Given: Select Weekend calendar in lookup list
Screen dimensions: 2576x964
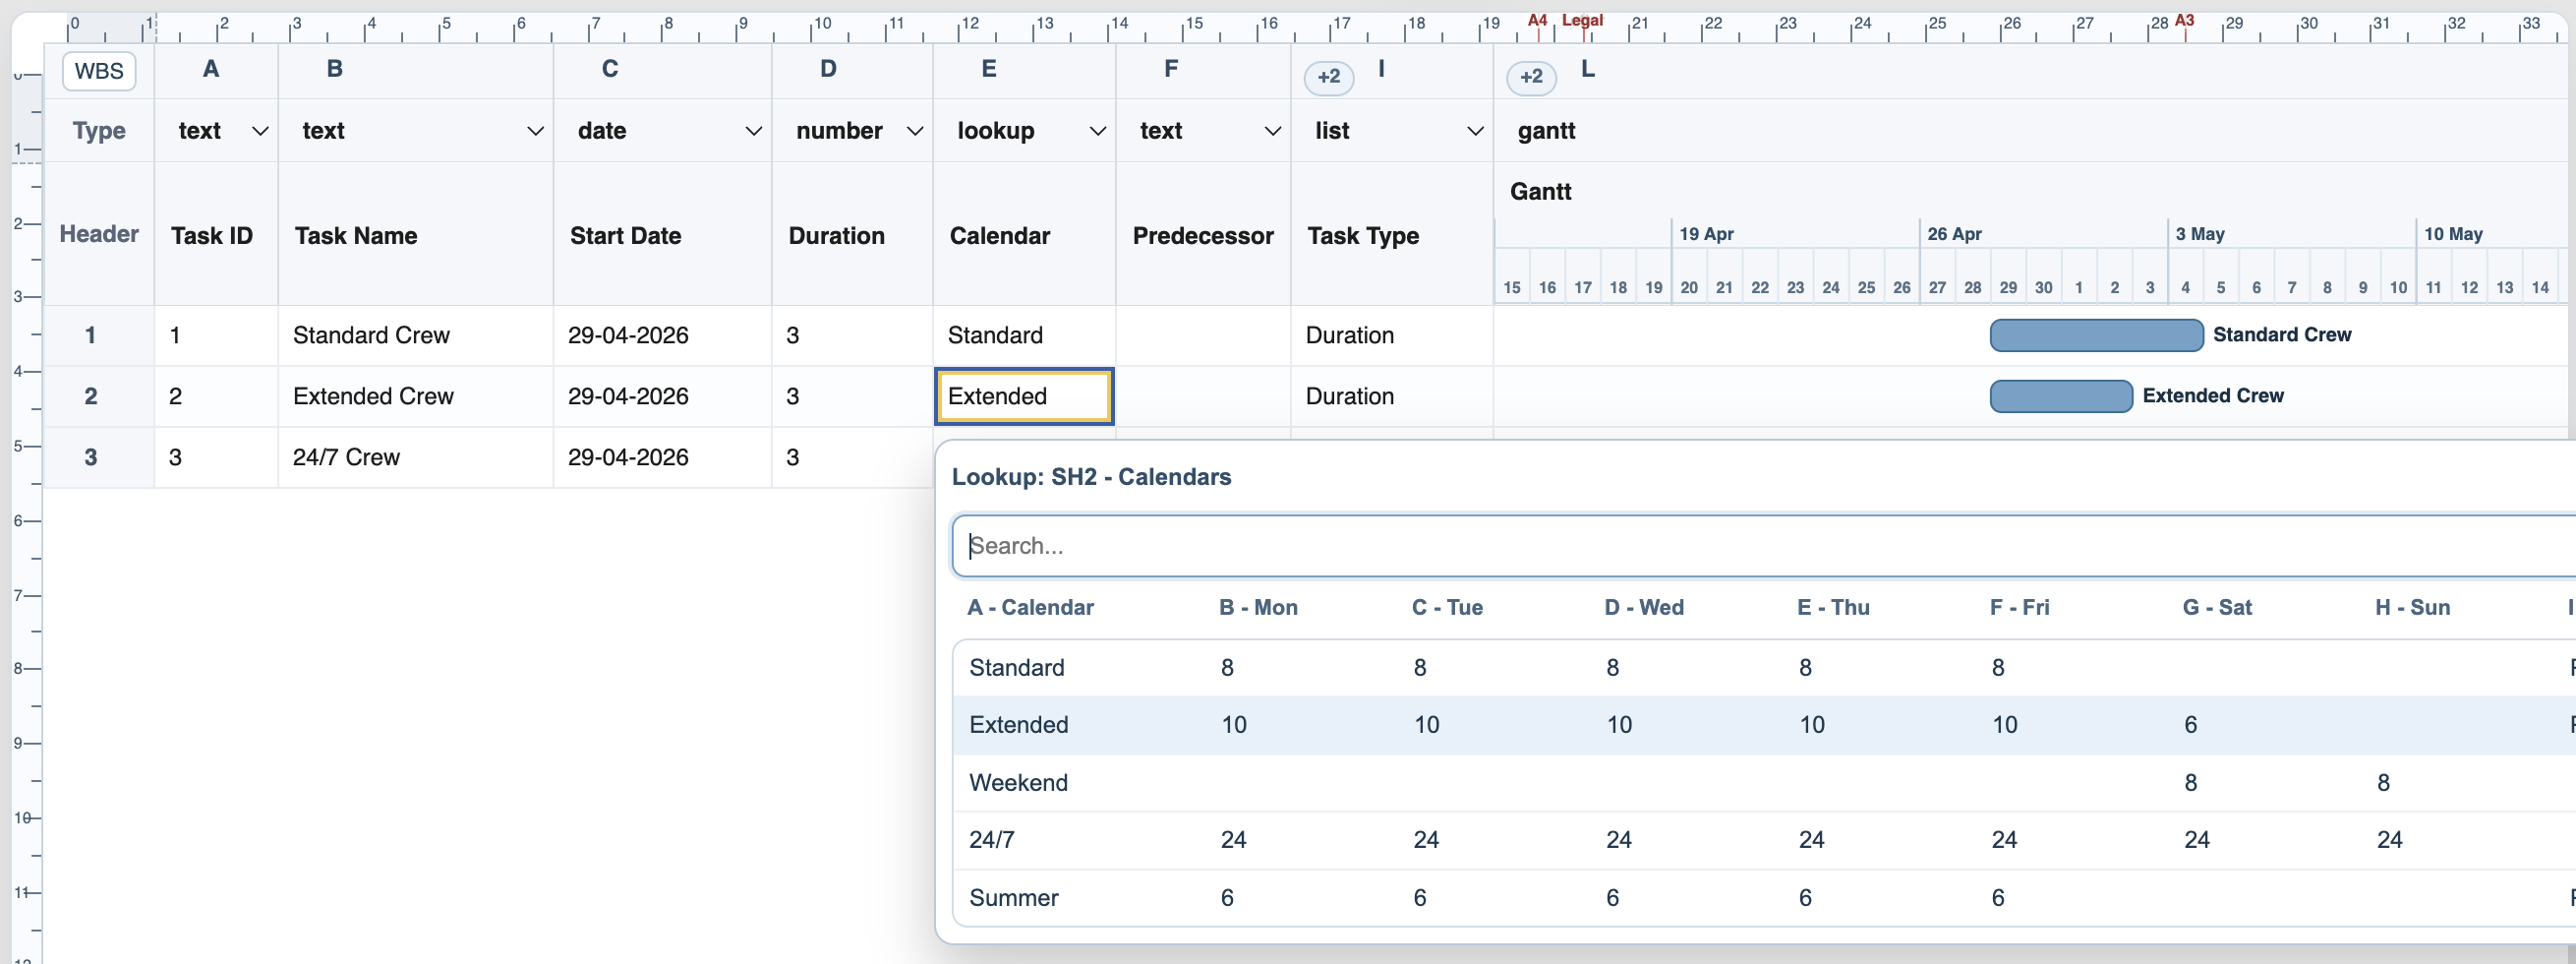Looking at the screenshot, I should point(1764,783).
